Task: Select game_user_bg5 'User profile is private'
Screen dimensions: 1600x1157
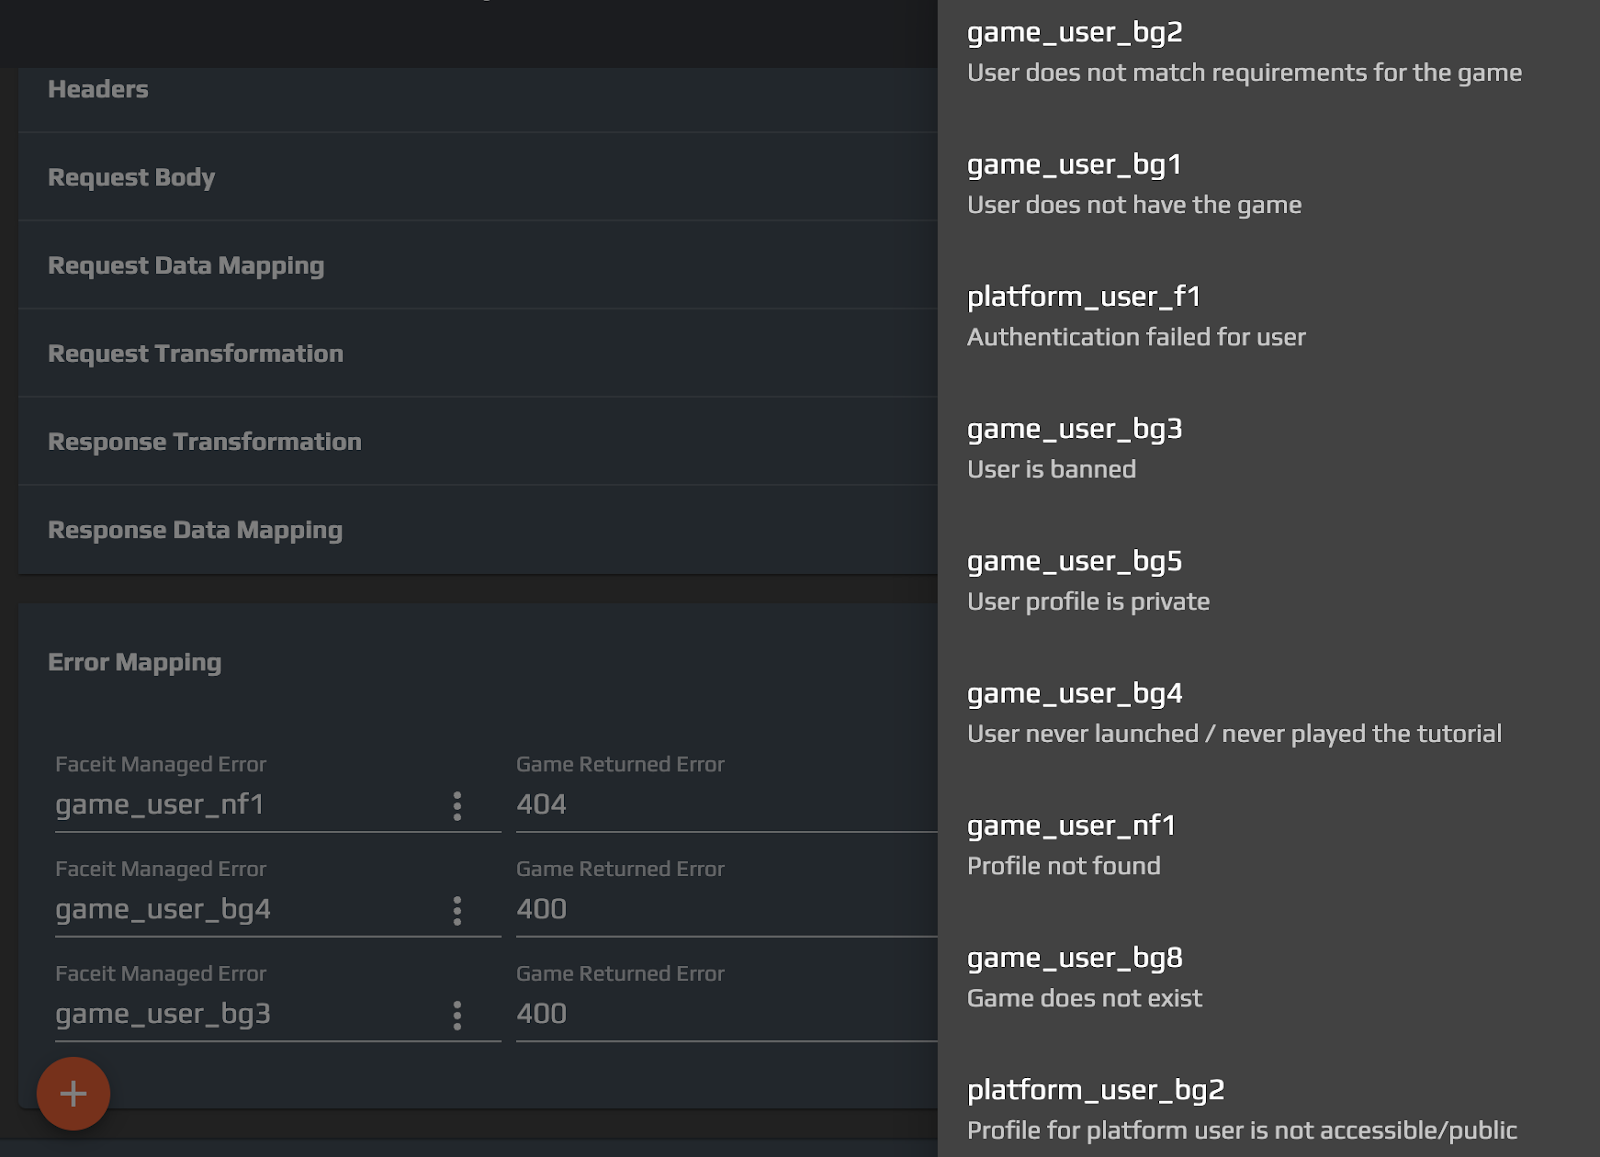Action: [x=1074, y=561]
